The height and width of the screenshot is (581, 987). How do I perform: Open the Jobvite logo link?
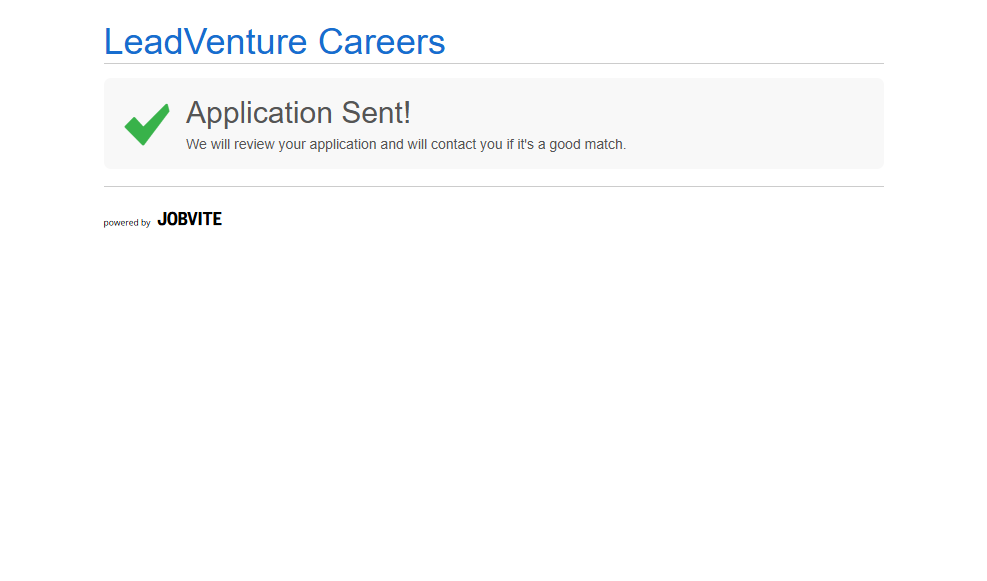coord(189,219)
